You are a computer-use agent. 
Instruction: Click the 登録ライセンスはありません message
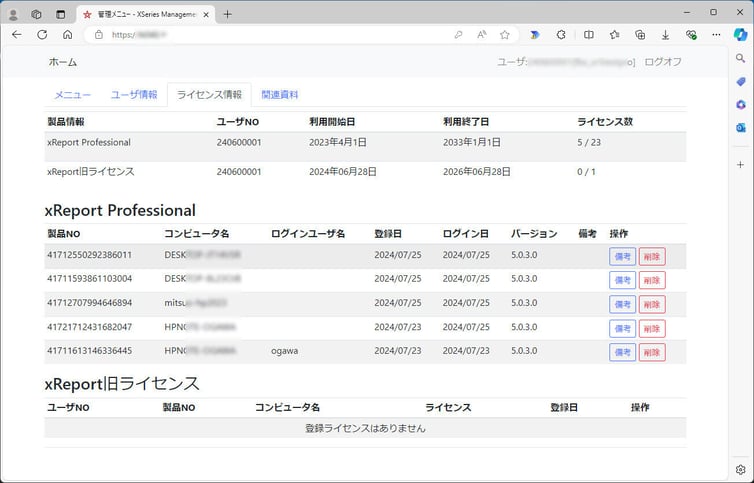tap(365, 428)
